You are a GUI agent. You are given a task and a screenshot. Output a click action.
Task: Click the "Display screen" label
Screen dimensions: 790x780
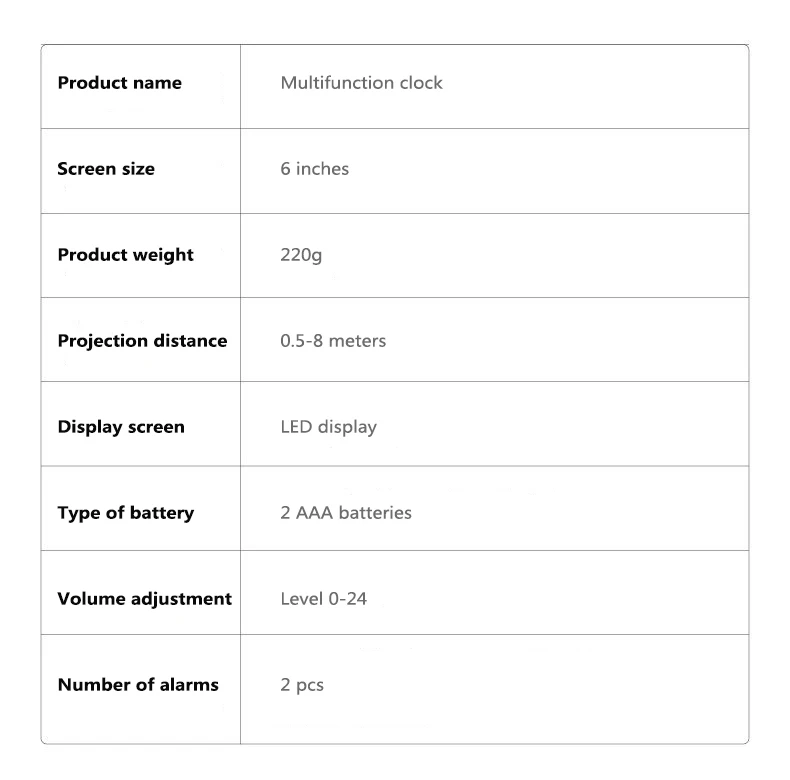click(121, 427)
